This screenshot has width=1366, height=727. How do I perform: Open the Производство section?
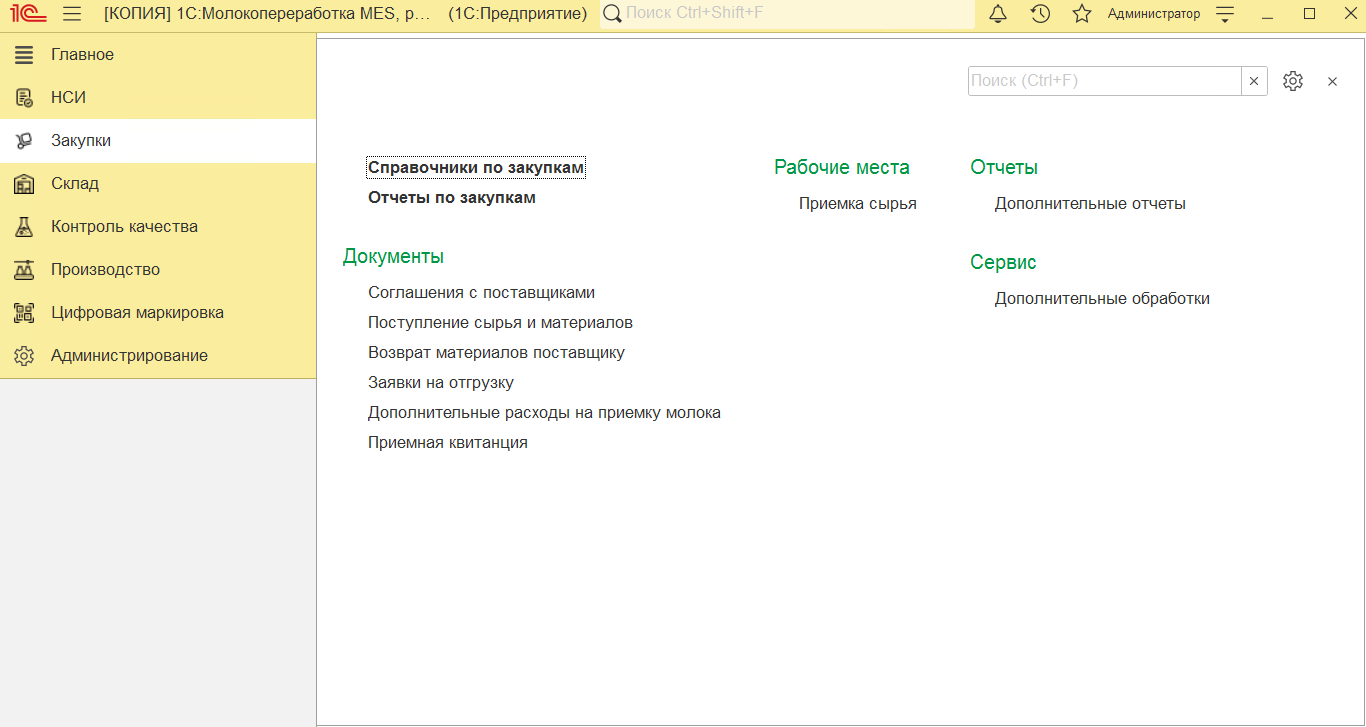click(x=105, y=270)
